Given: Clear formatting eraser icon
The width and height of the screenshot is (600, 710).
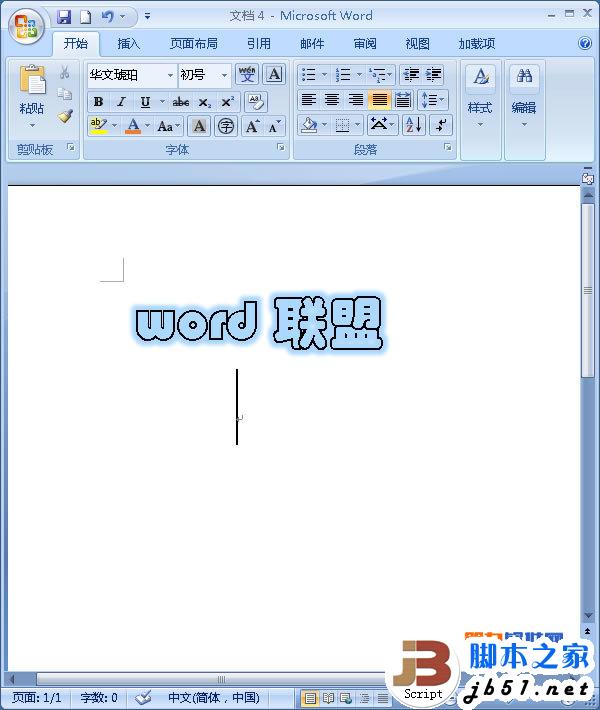Looking at the screenshot, I should point(256,102).
